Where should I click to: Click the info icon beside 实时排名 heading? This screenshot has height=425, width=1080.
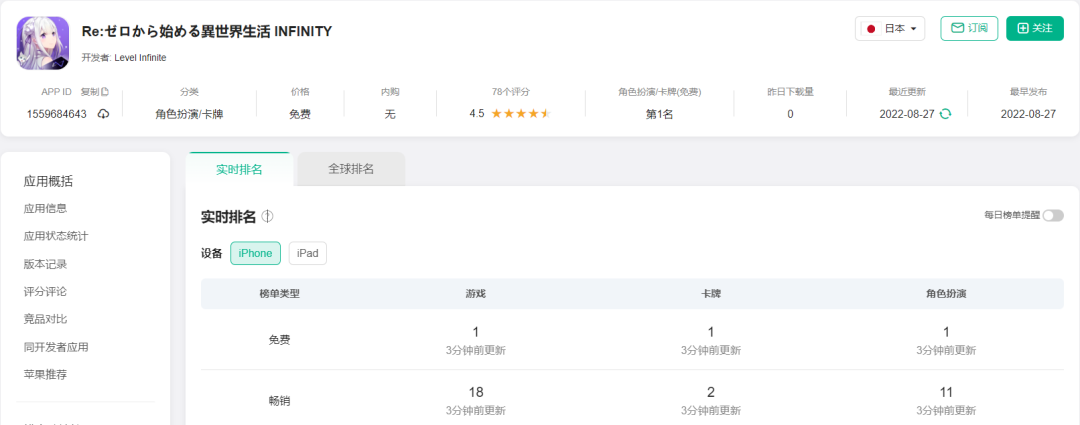(x=268, y=216)
